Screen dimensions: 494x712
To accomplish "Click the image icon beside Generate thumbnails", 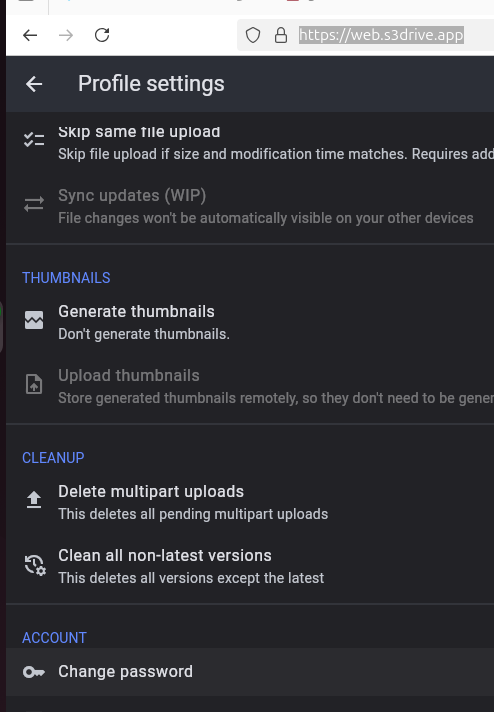I will tap(34, 320).
